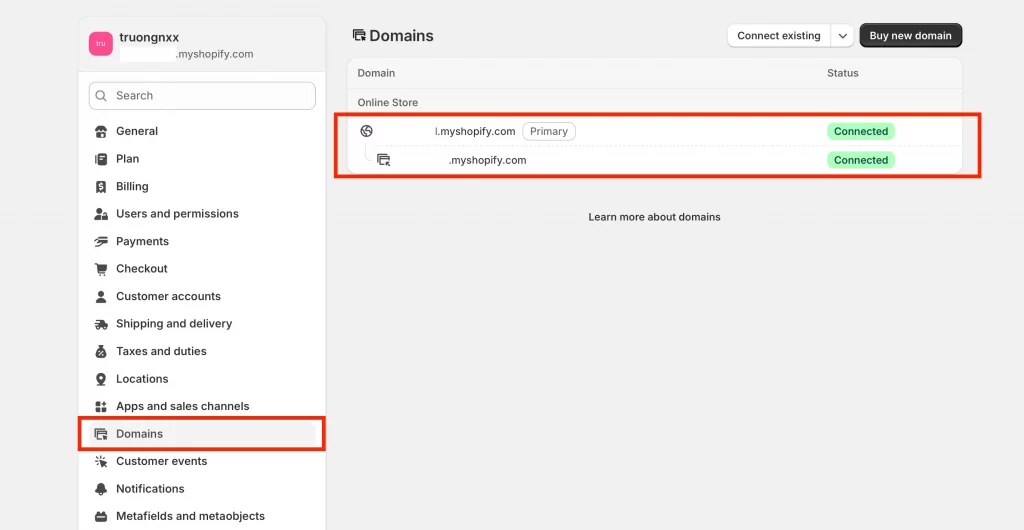Click the Locations pin icon
1024x530 pixels.
point(101,379)
